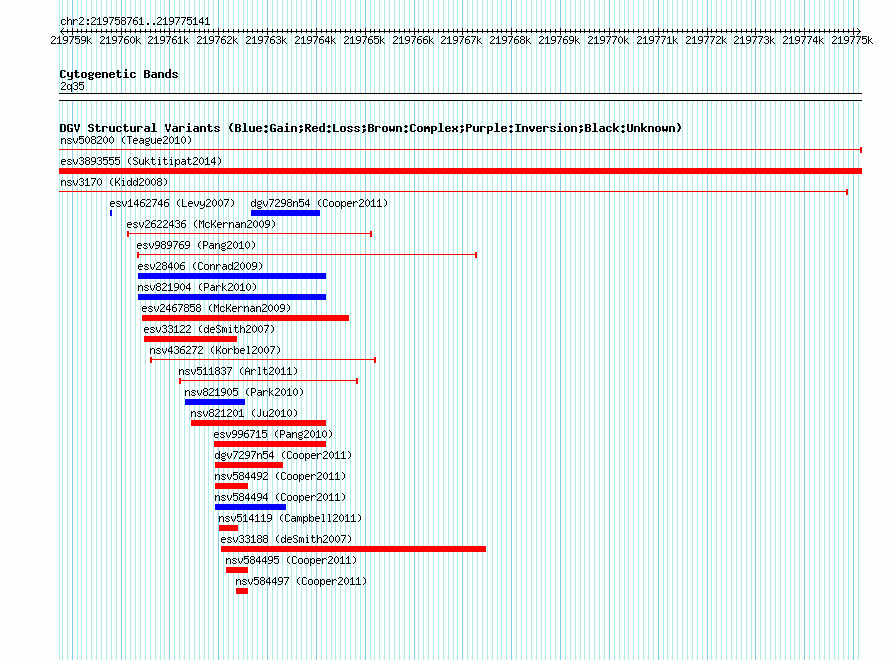Click the 219759k ruler tick label
This screenshot has width=890, height=660.
71,40
